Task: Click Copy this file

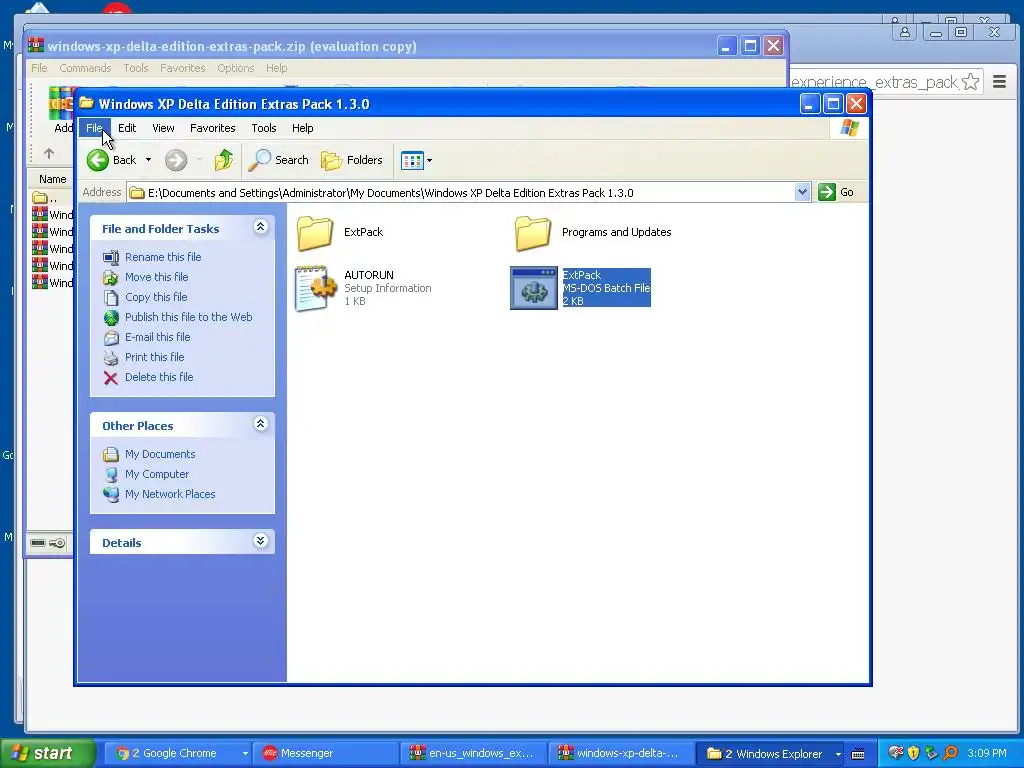Action: click(156, 297)
